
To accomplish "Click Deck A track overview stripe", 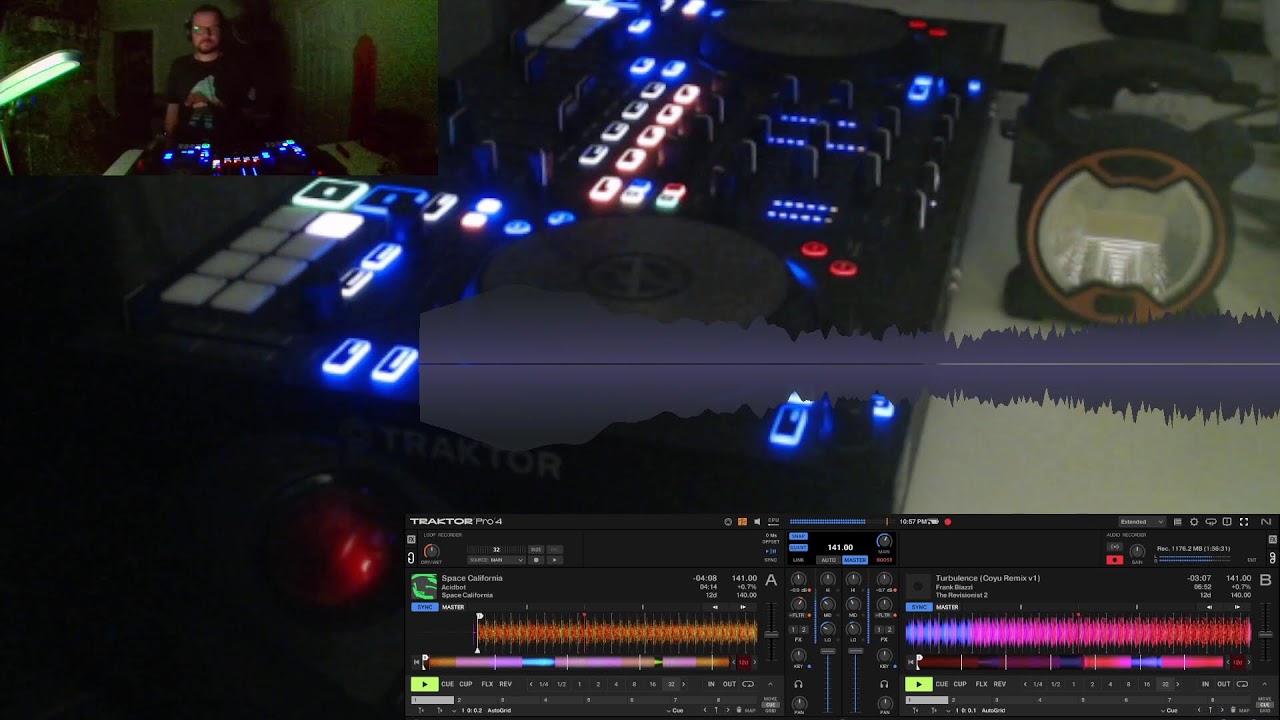I will [578, 662].
